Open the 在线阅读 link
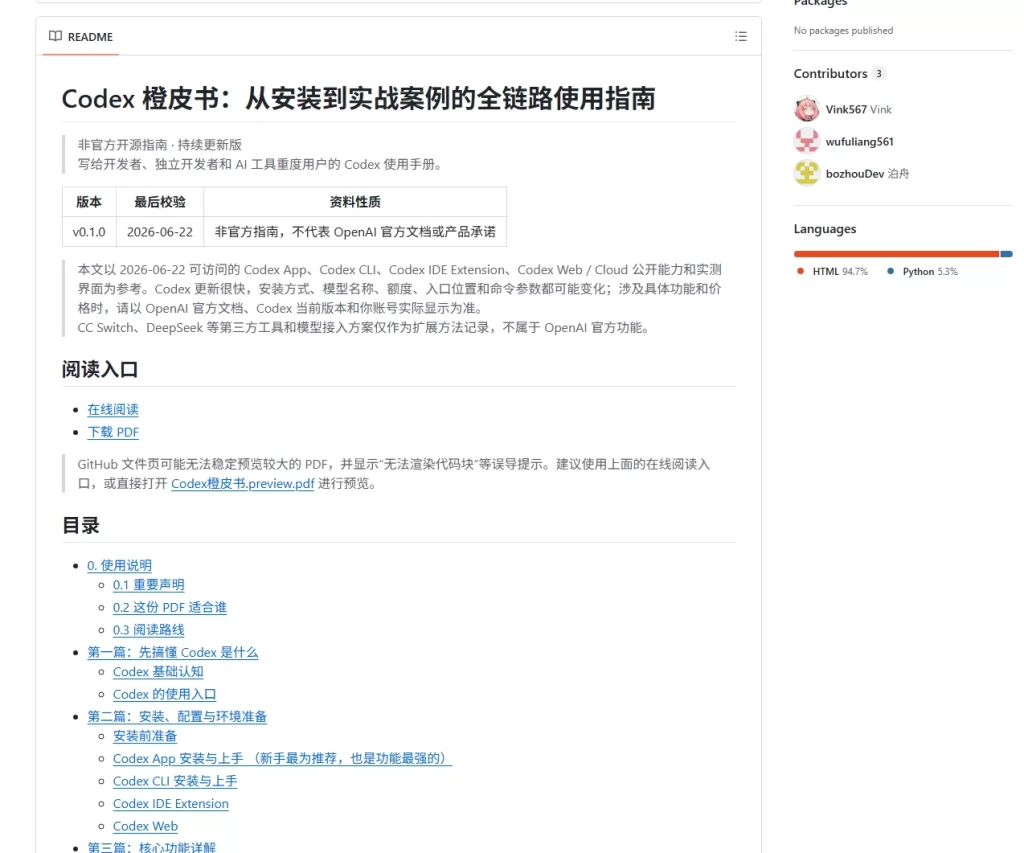1024x853 pixels. 113,410
